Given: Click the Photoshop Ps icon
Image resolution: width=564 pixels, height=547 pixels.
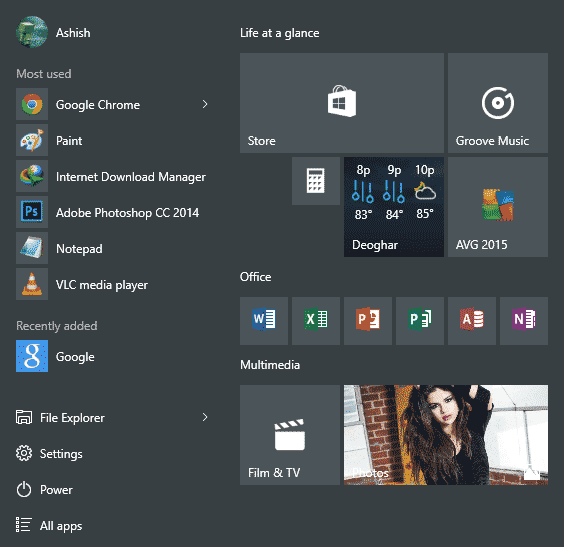Looking at the screenshot, I should click(32, 212).
